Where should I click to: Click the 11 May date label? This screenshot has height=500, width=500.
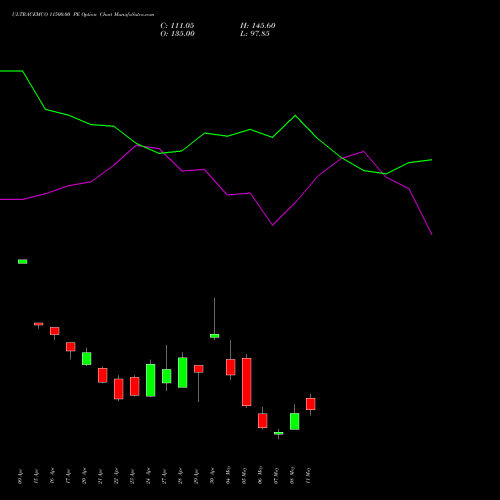(308, 475)
